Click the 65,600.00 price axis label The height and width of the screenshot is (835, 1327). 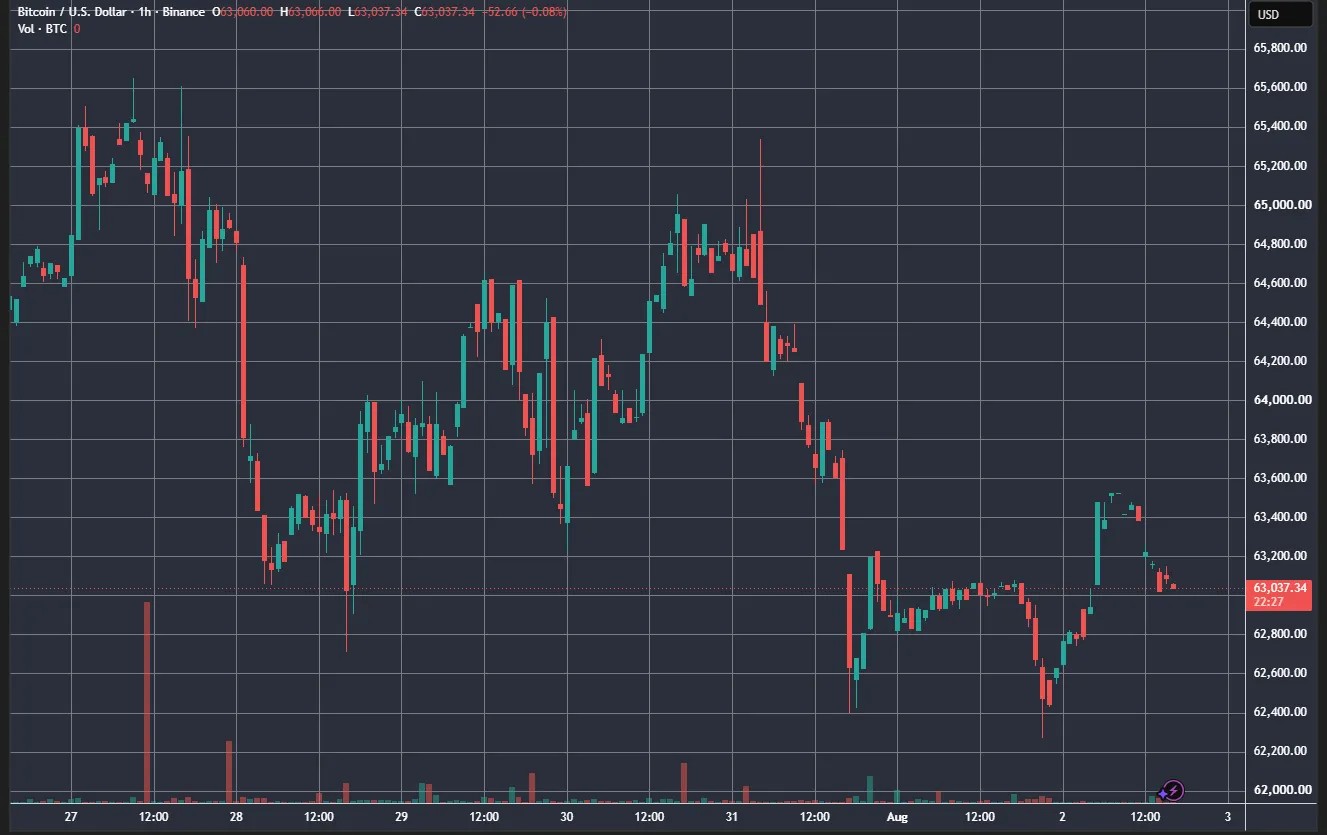pyautogui.click(x=1281, y=87)
